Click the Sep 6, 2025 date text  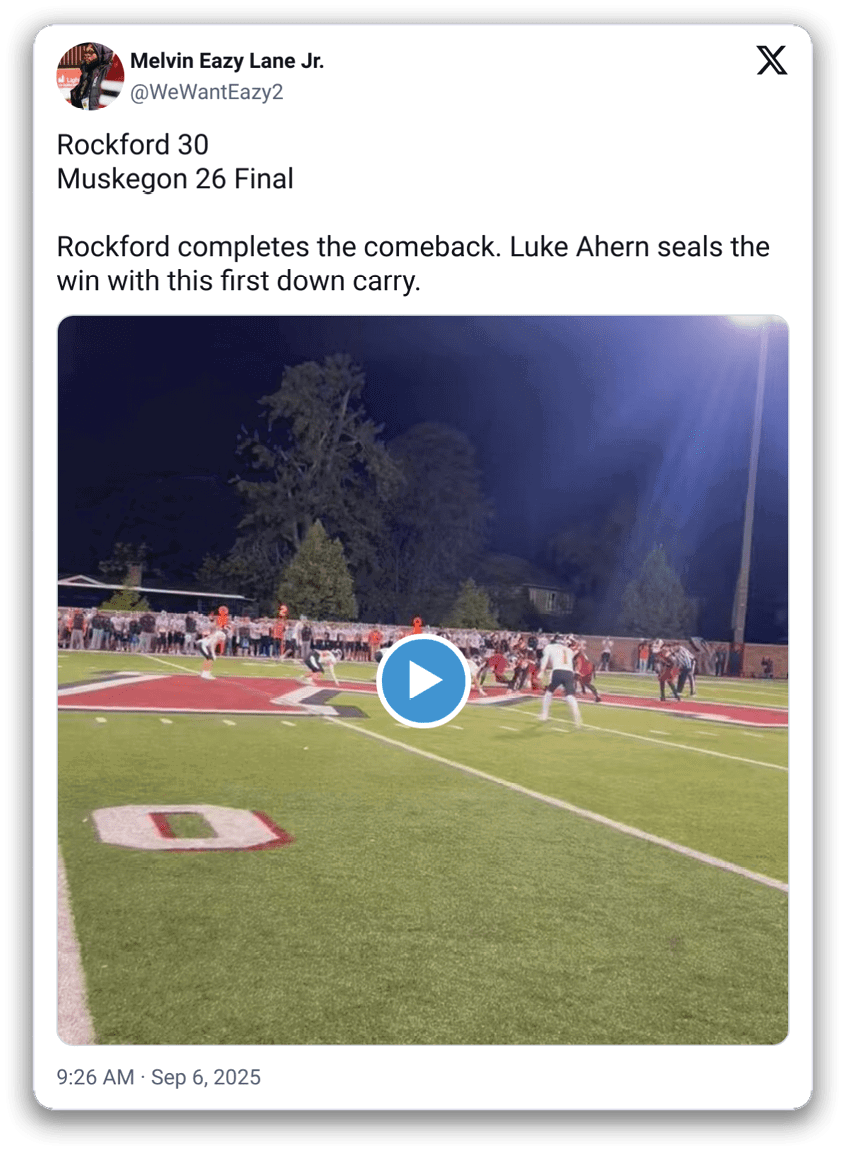206,1077
